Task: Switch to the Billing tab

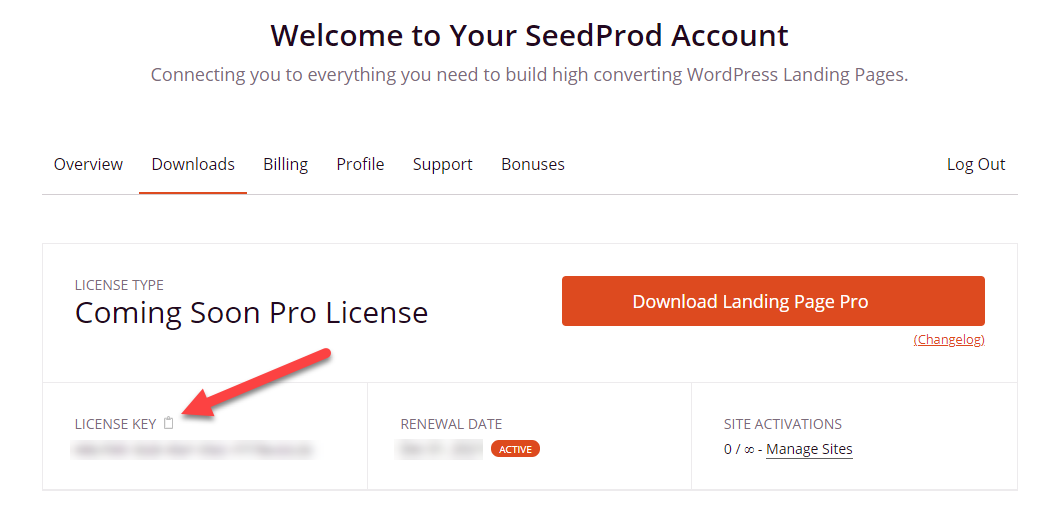Action: (285, 164)
